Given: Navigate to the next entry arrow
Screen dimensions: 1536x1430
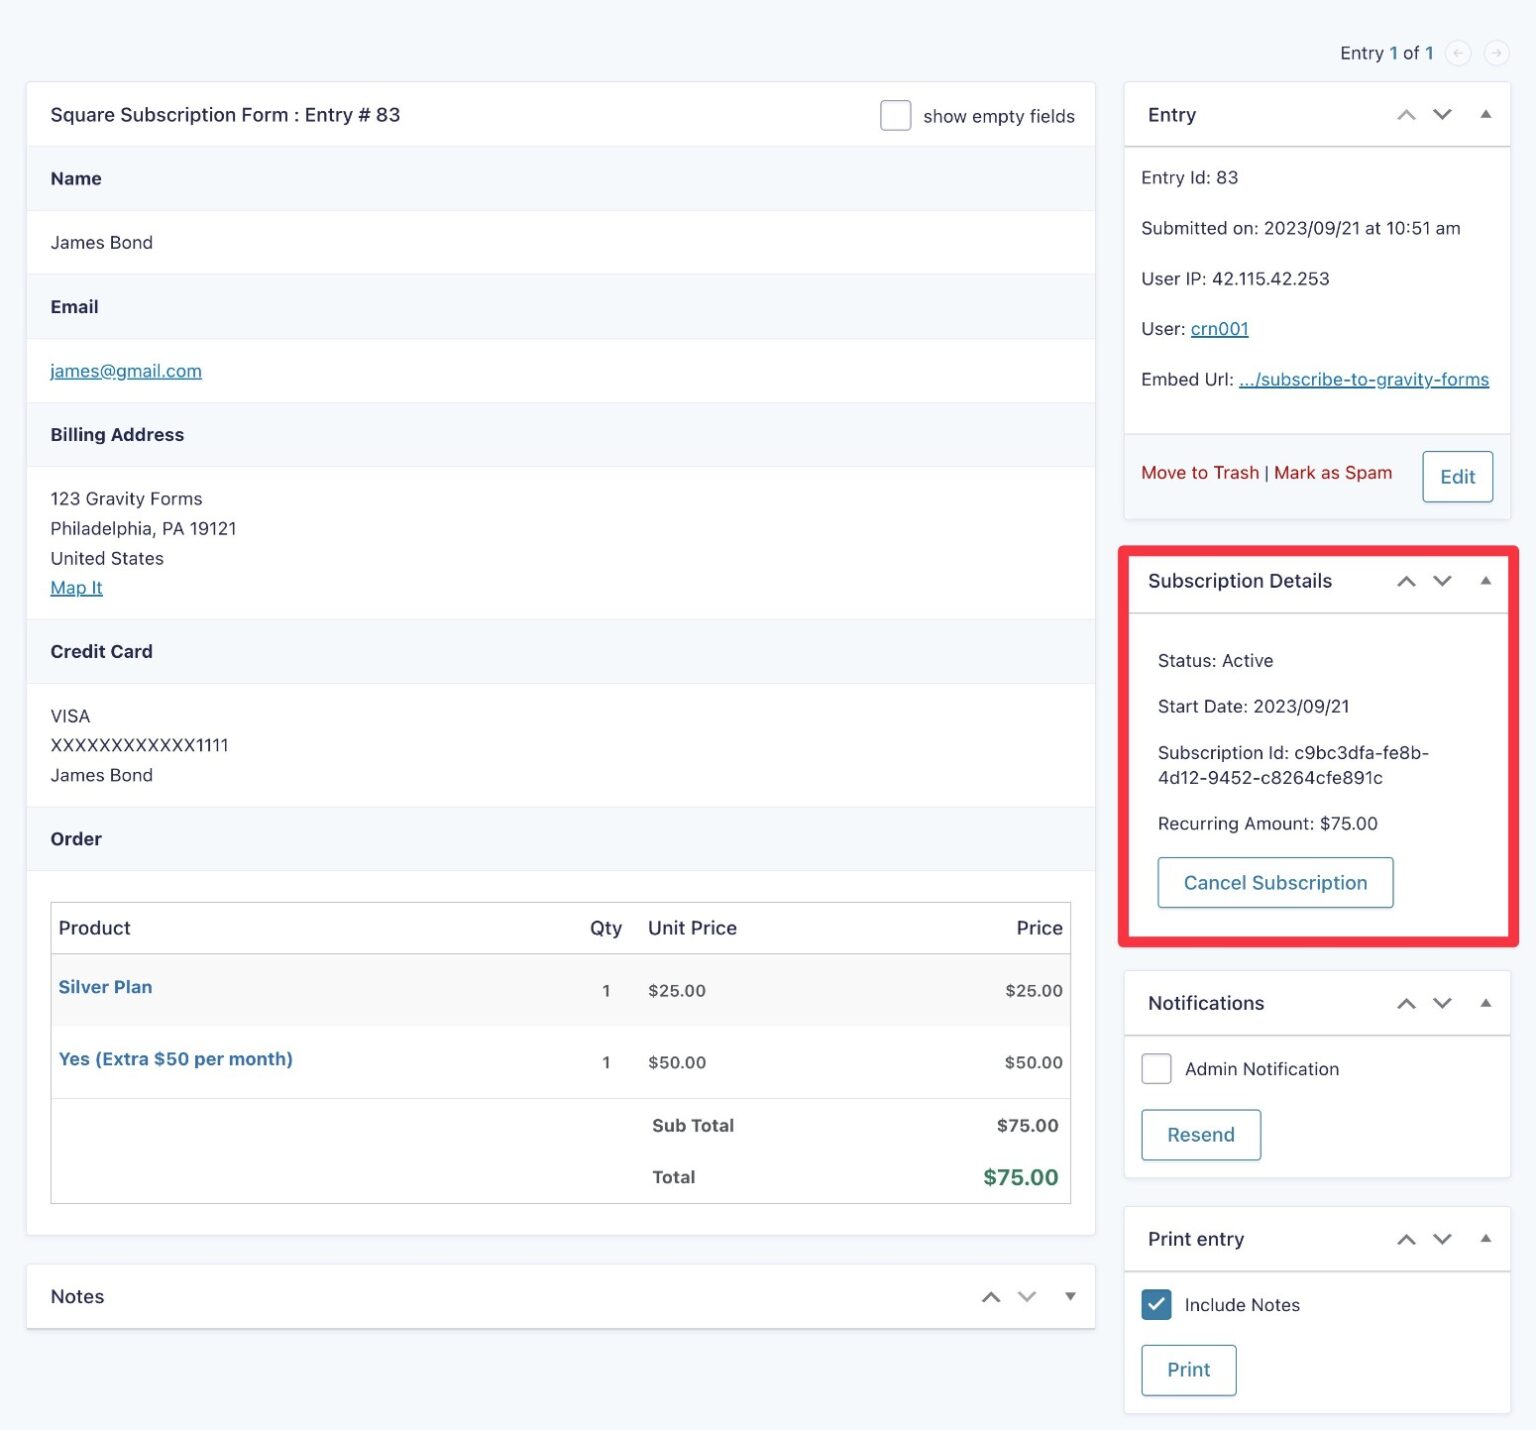Looking at the screenshot, I should tap(1497, 53).
